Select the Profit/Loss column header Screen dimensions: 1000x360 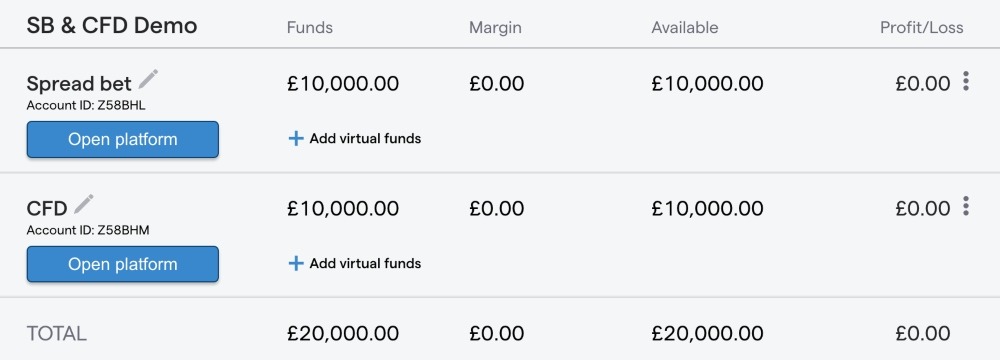[x=922, y=27]
